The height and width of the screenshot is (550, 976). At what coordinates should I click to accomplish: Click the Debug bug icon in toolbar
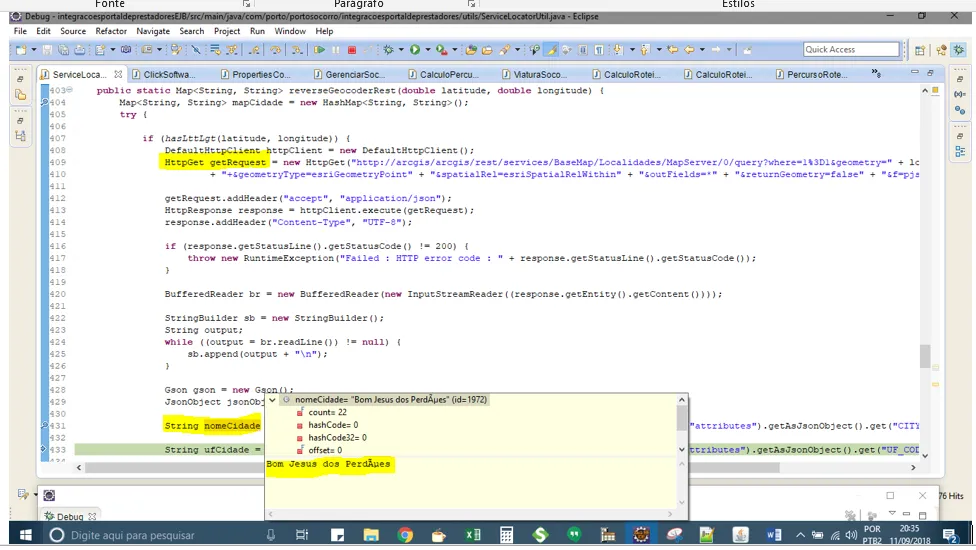pyautogui.click(x=389, y=50)
